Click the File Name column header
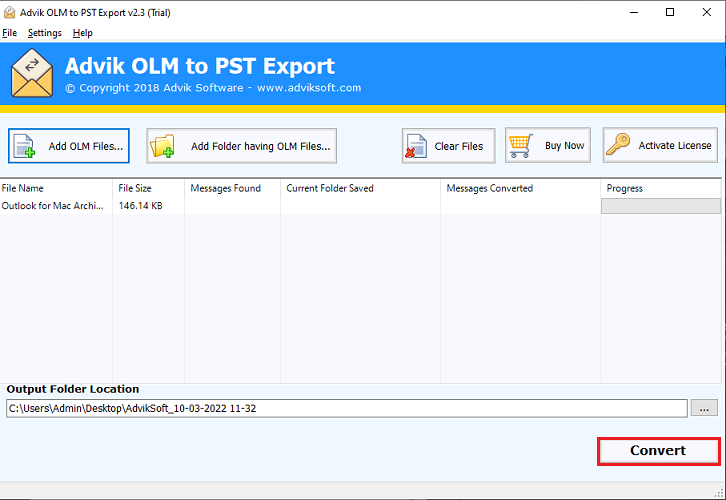This screenshot has height=500, width=726. (x=56, y=188)
